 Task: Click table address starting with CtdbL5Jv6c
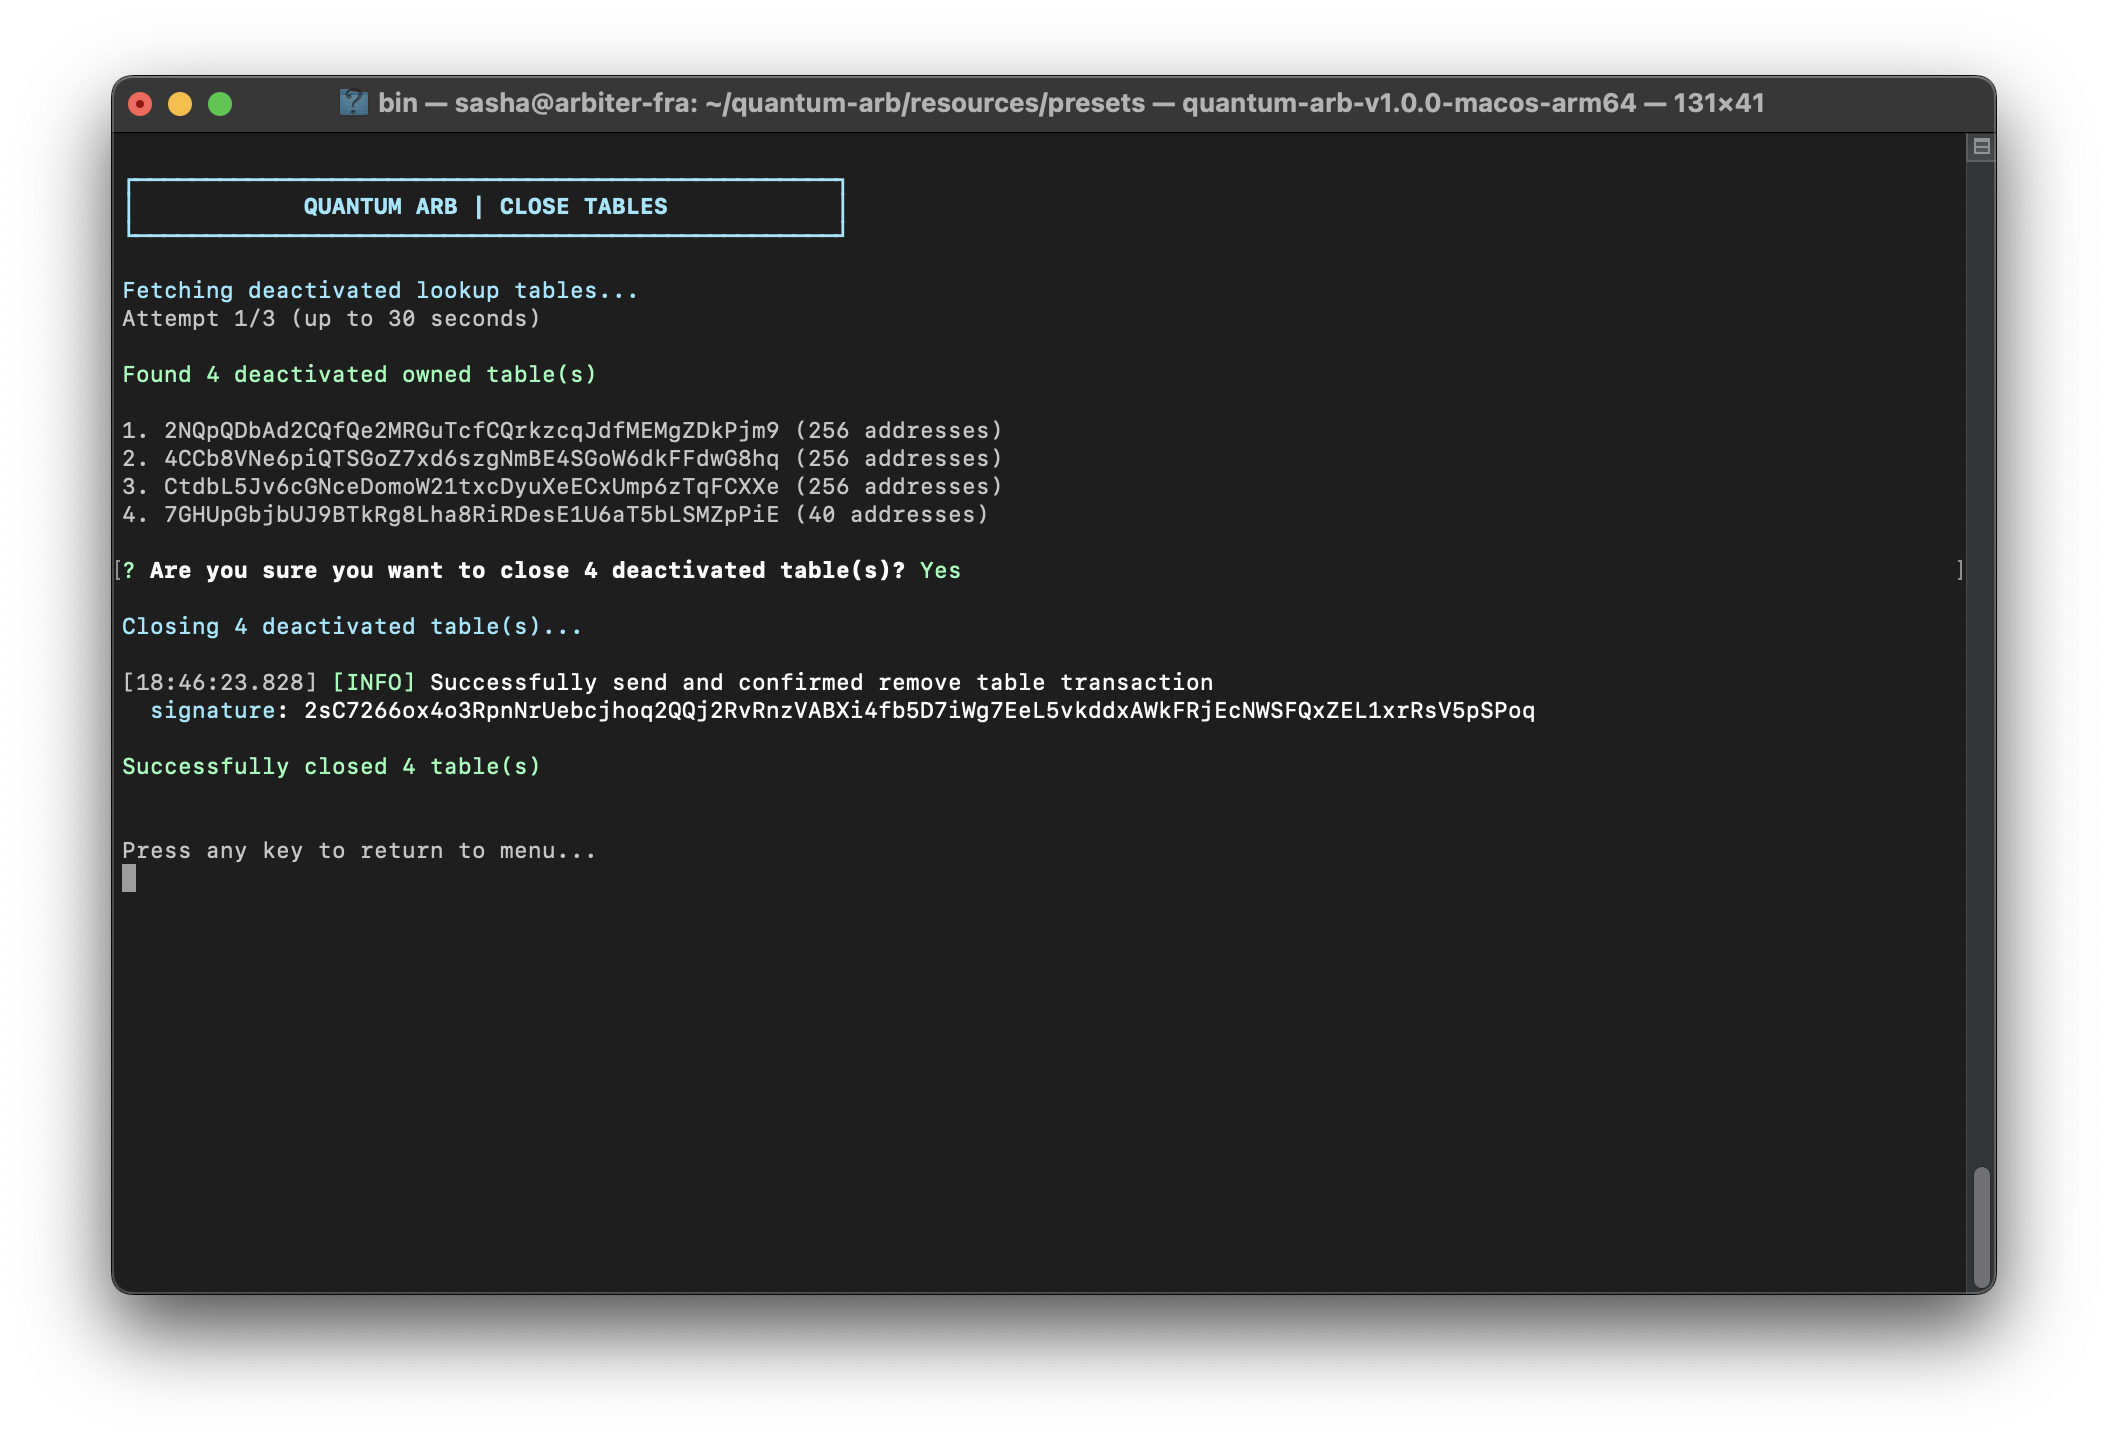click(x=471, y=487)
